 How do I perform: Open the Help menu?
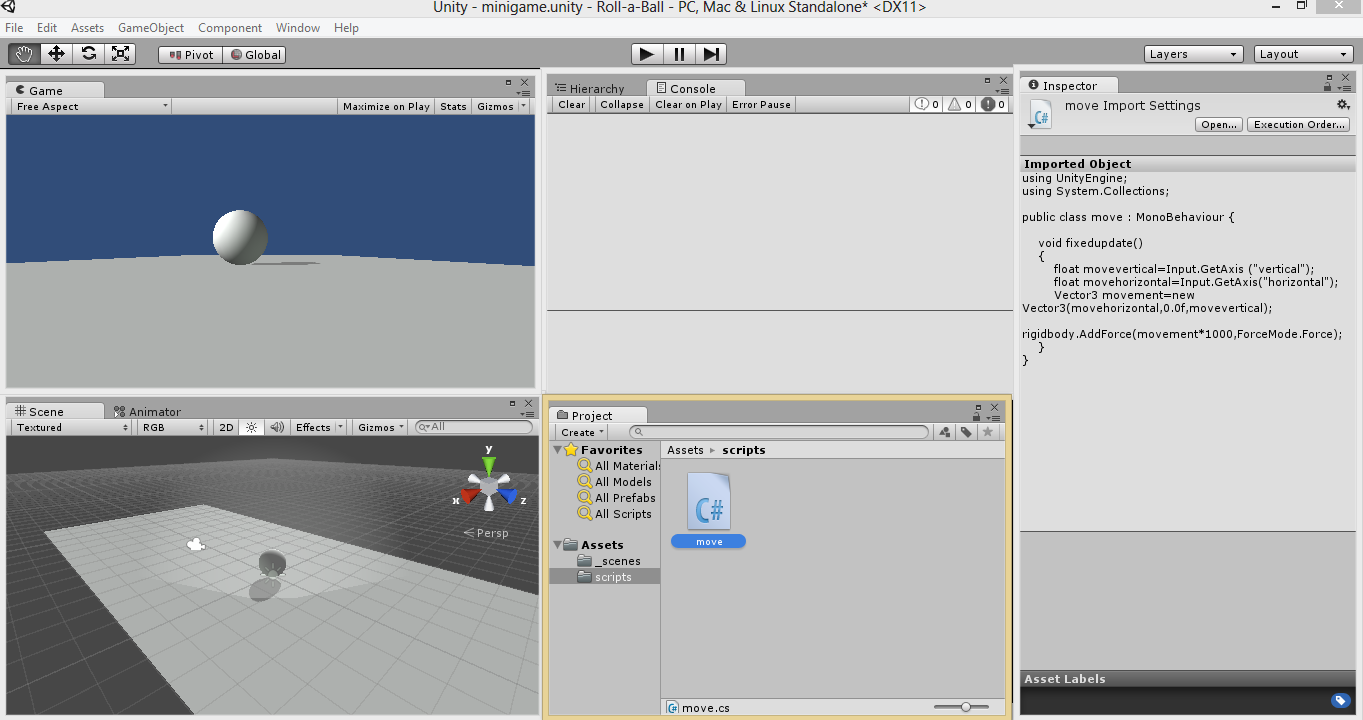(x=346, y=28)
